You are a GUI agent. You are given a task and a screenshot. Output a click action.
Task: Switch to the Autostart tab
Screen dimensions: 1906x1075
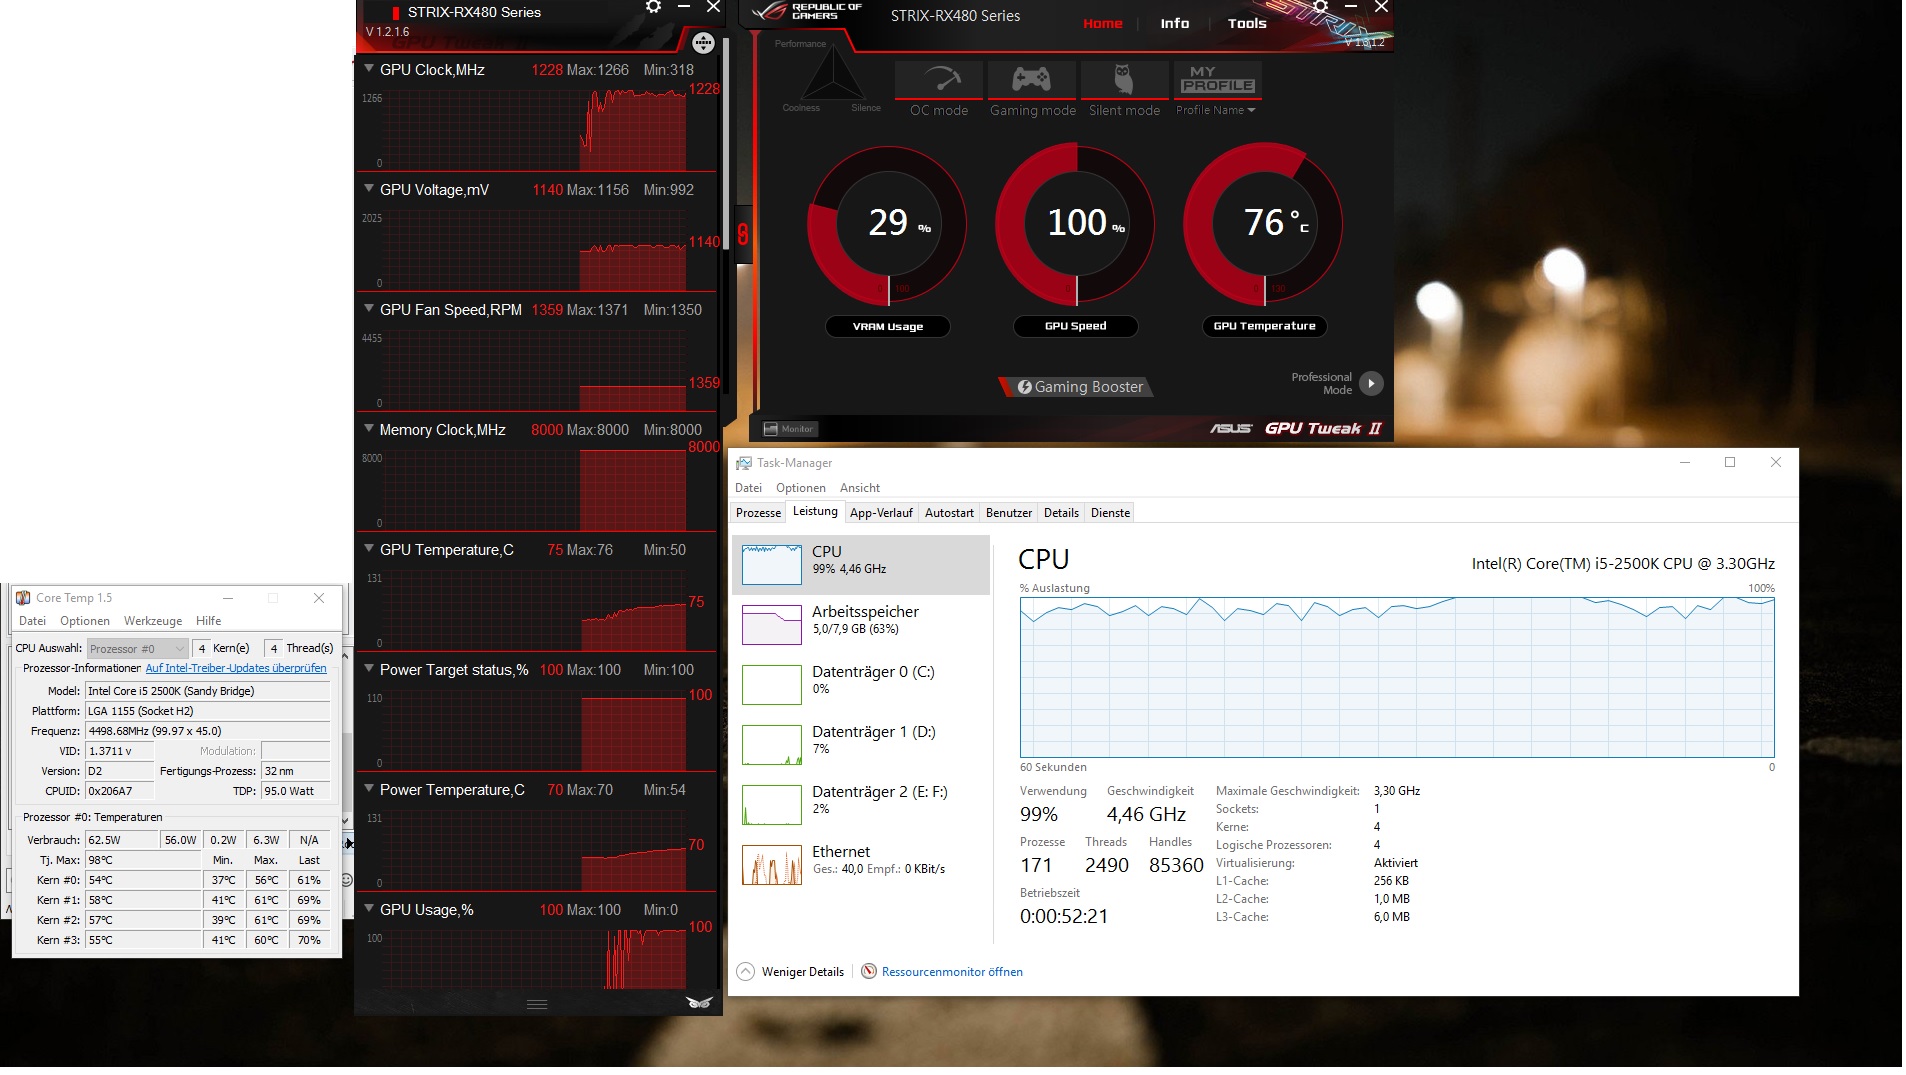click(x=949, y=513)
